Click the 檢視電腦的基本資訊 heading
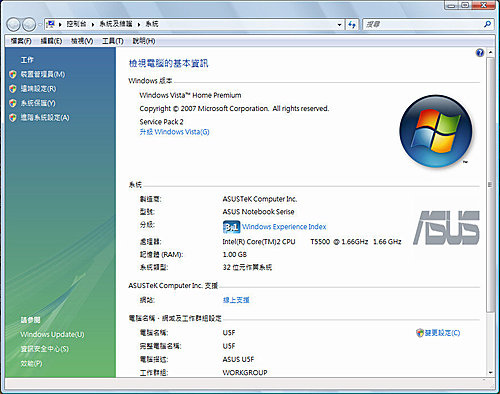 pyautogui.click(x=169, y=63)
